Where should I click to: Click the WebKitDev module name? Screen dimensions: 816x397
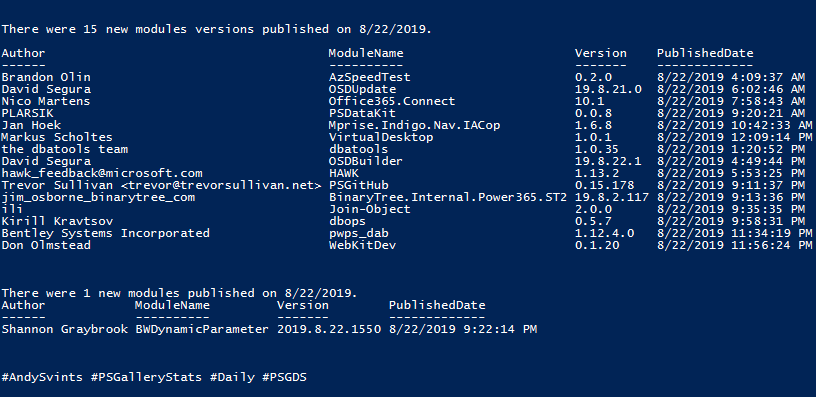tap(362, 245)
